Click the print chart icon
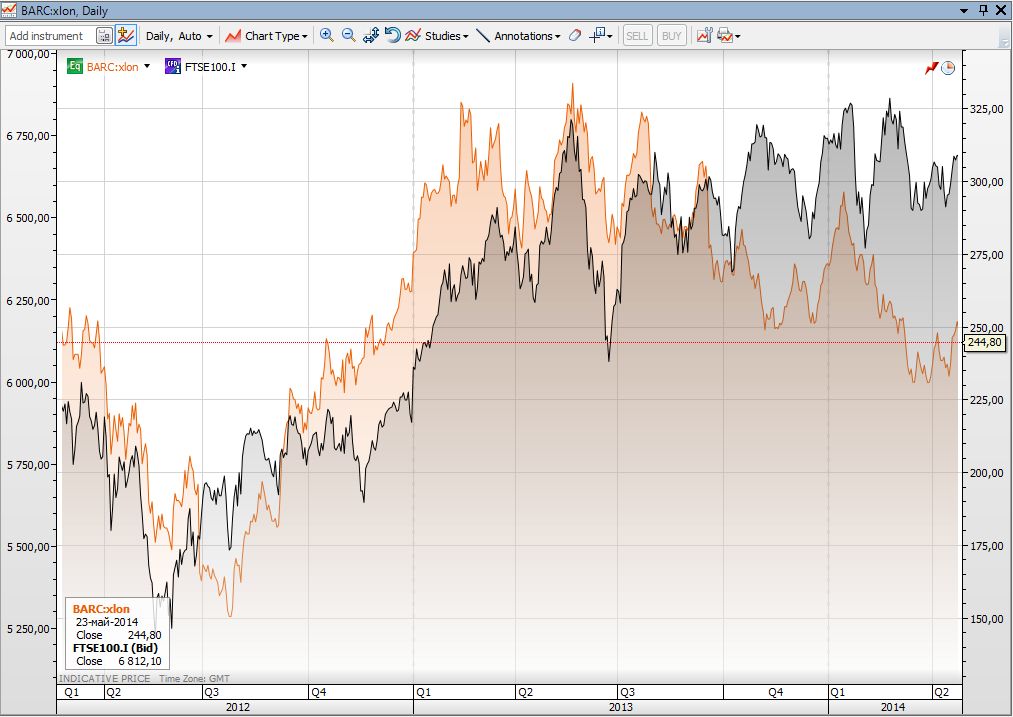The height and width of the screenshot is (717, 1013). click(725, 36)
